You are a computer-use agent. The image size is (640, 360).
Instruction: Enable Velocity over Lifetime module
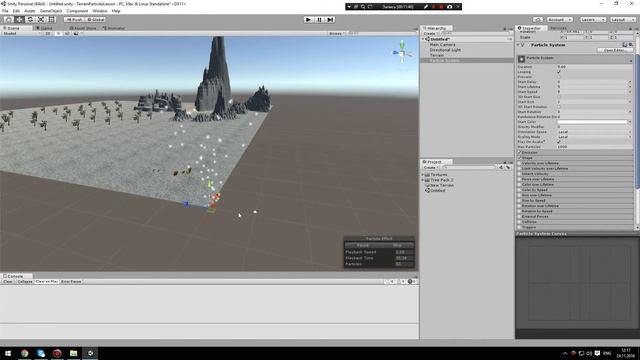click(520, 163)
